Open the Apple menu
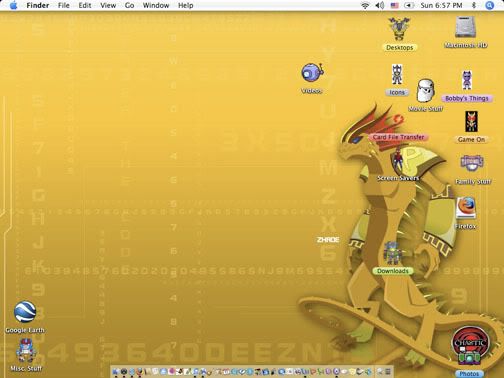The width and height of the screenshot is (504, 378). (x=13, y=5)
